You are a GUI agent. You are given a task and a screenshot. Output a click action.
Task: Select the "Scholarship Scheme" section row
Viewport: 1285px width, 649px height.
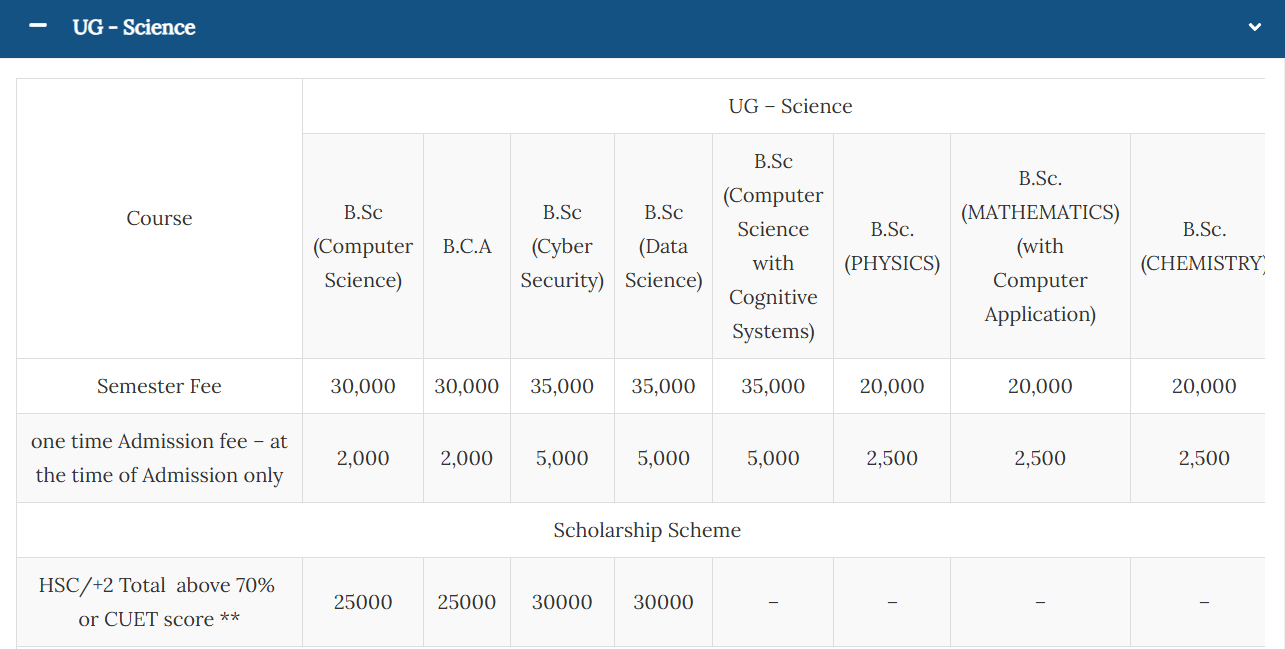click(647, 530)
